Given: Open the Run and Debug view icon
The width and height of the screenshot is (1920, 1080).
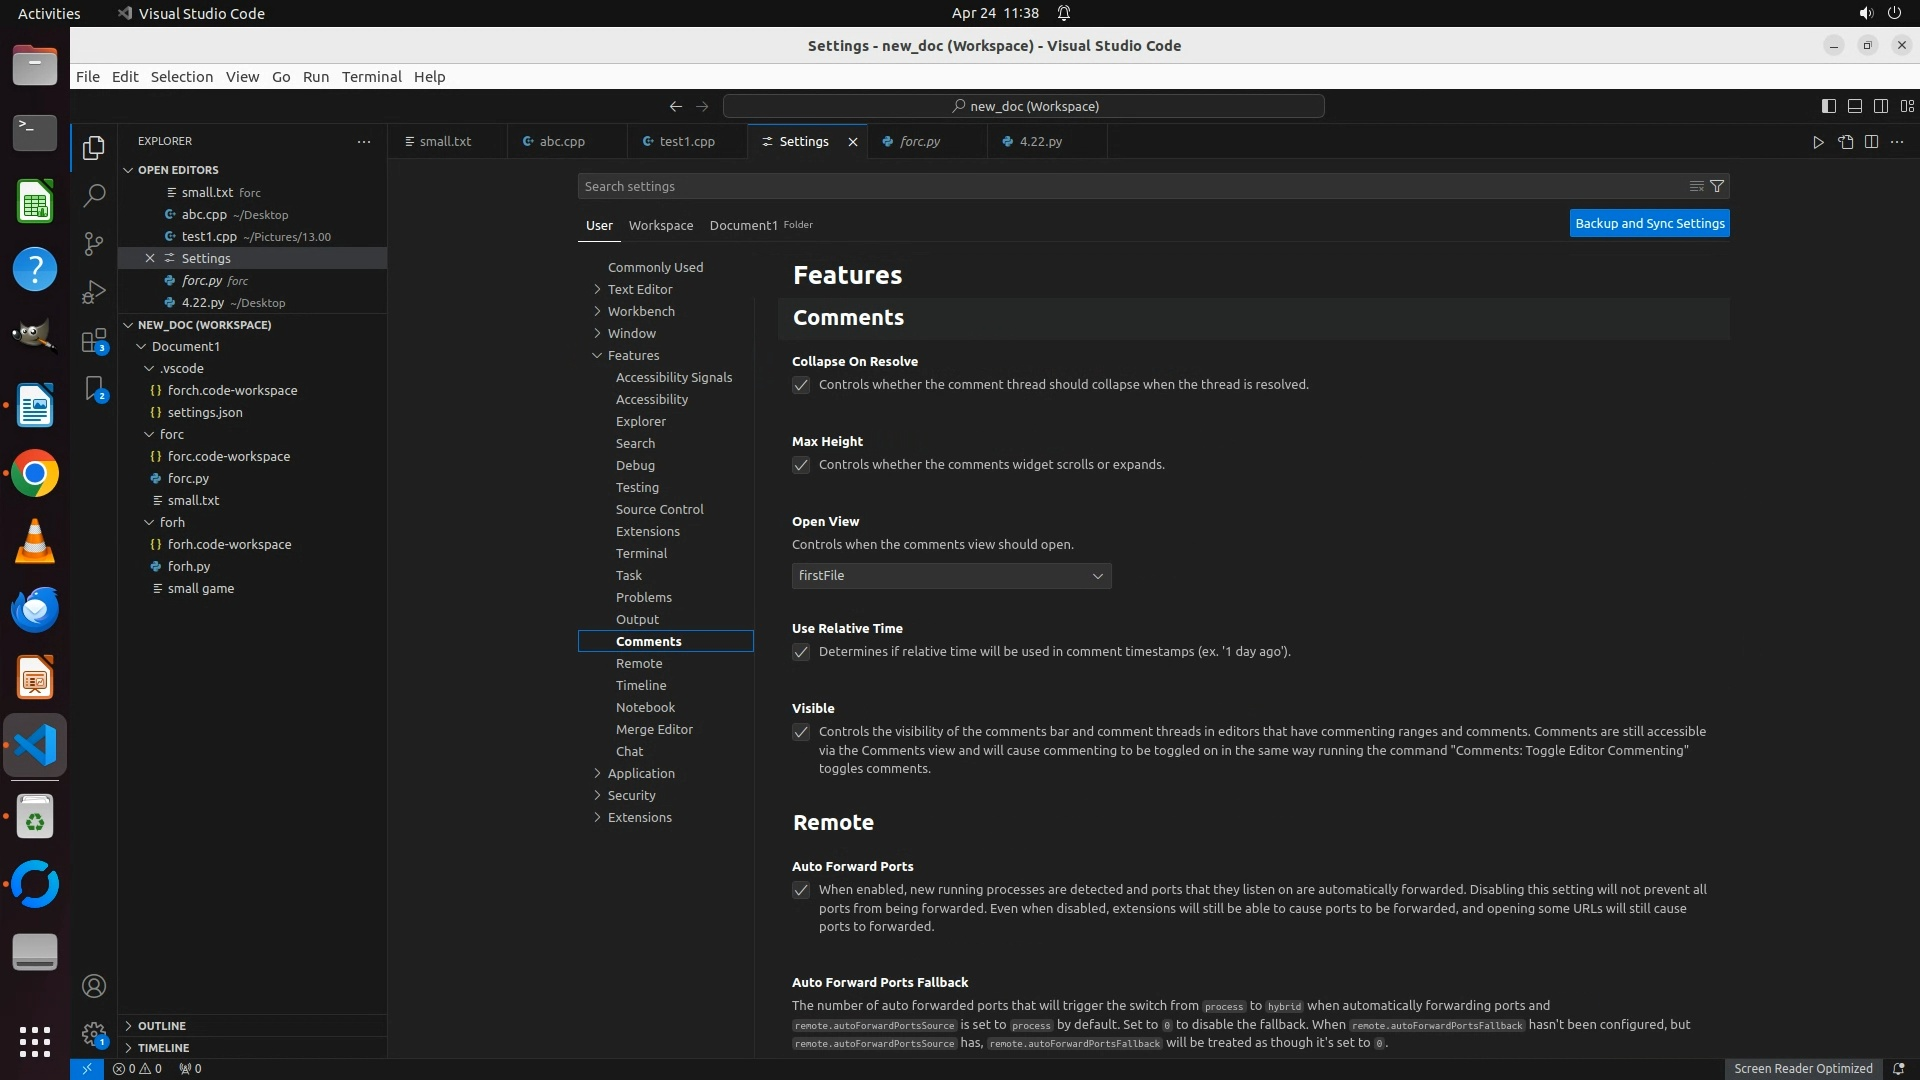Looking at the screenshot, I should click(94, 292).
